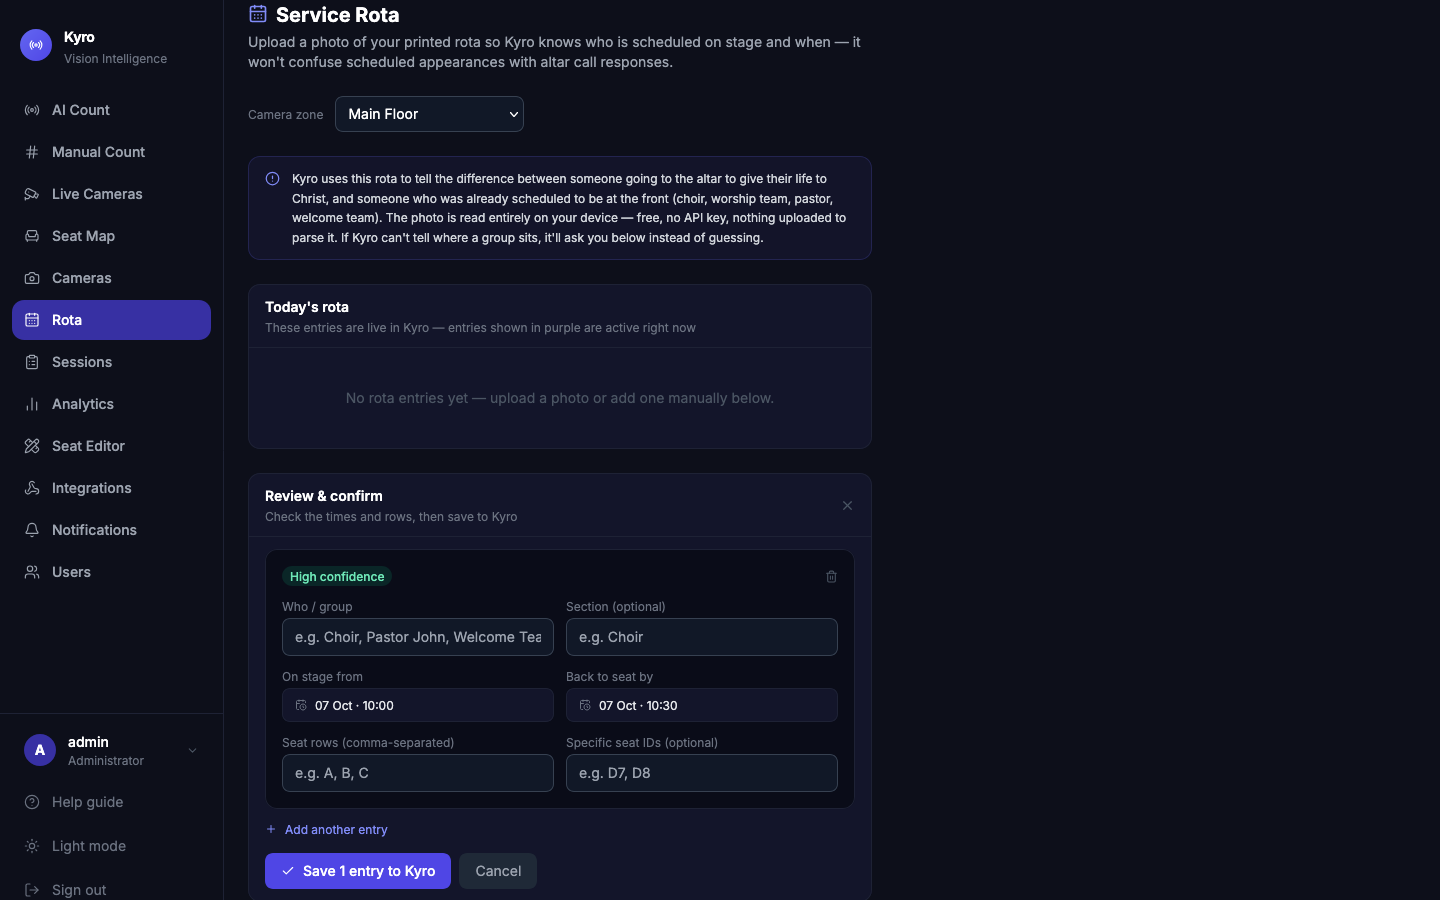1440x900 pixels.
Task: Click the Today's rota heading
Action: click(x=307, y=307)
